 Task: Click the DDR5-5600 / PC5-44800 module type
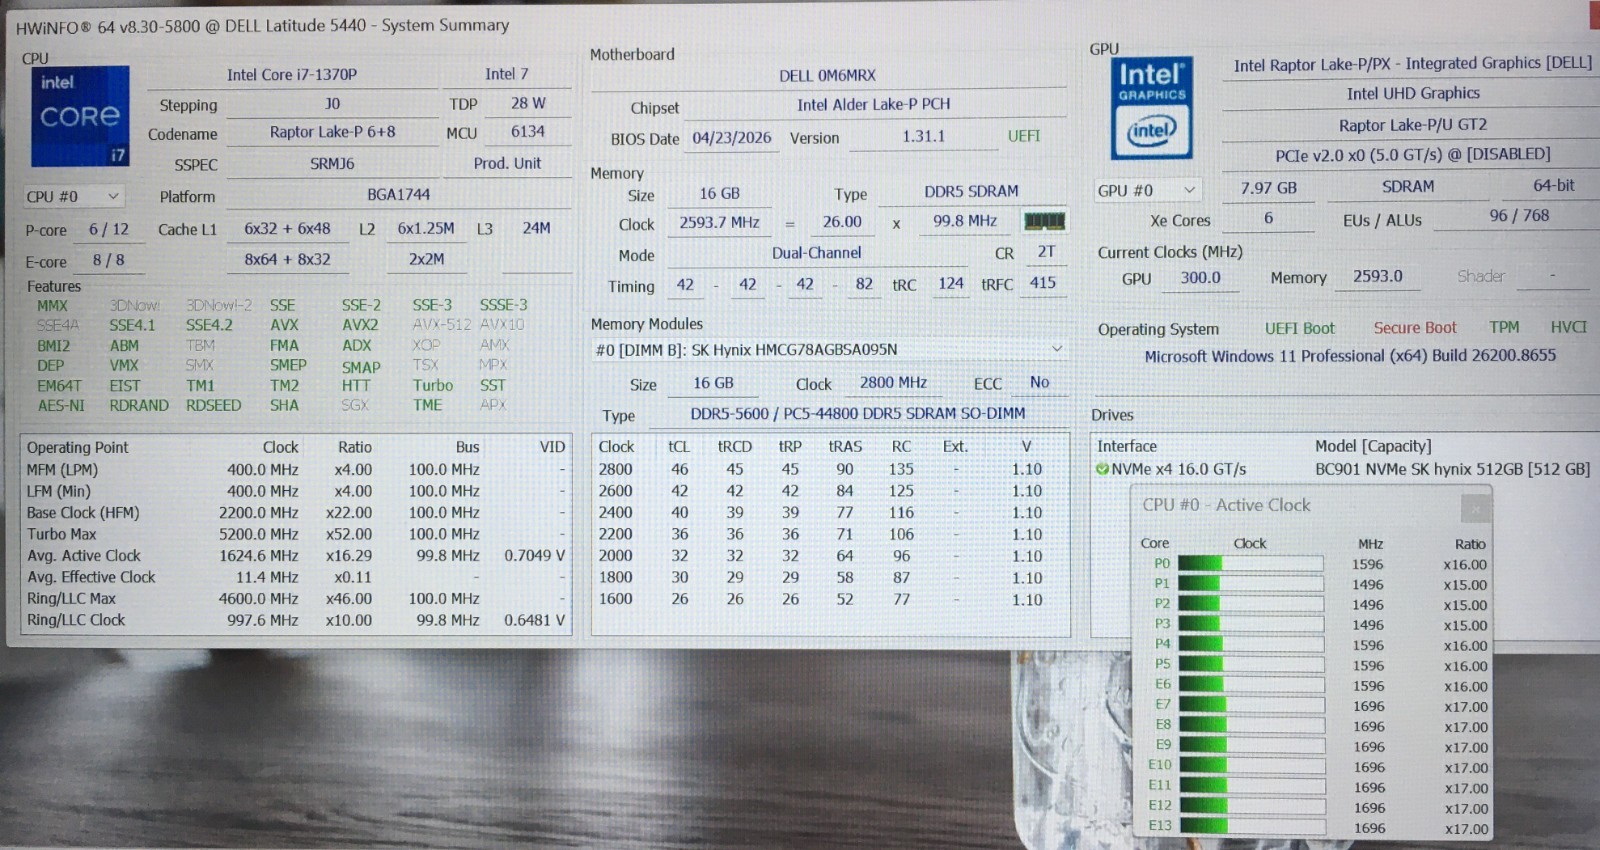pyautogui.click(x=857, y=413)
